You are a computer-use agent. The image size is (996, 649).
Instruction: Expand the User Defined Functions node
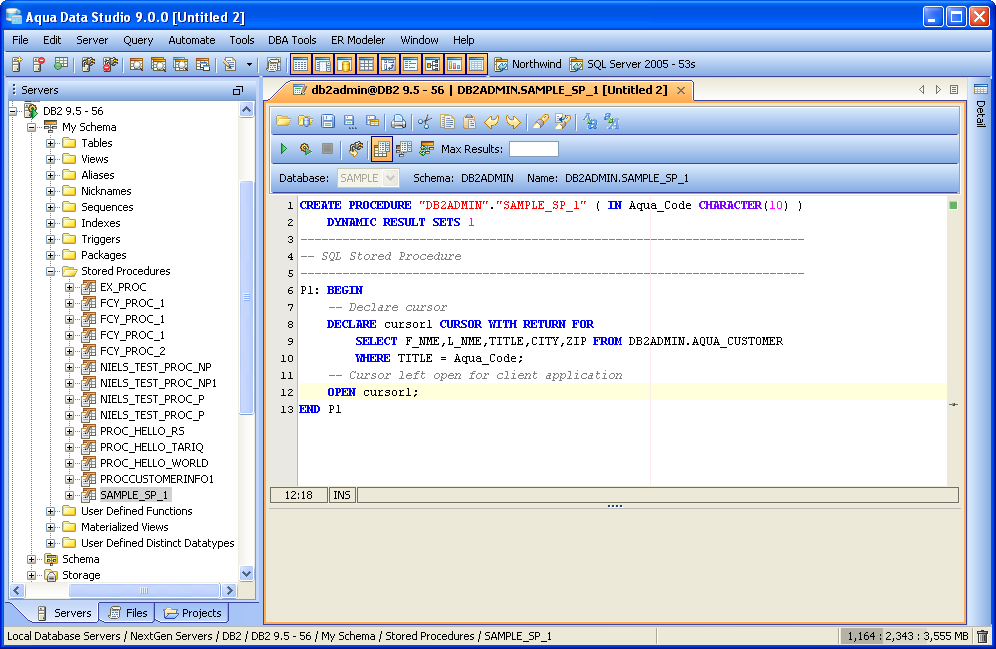click(x=51, y=511)
